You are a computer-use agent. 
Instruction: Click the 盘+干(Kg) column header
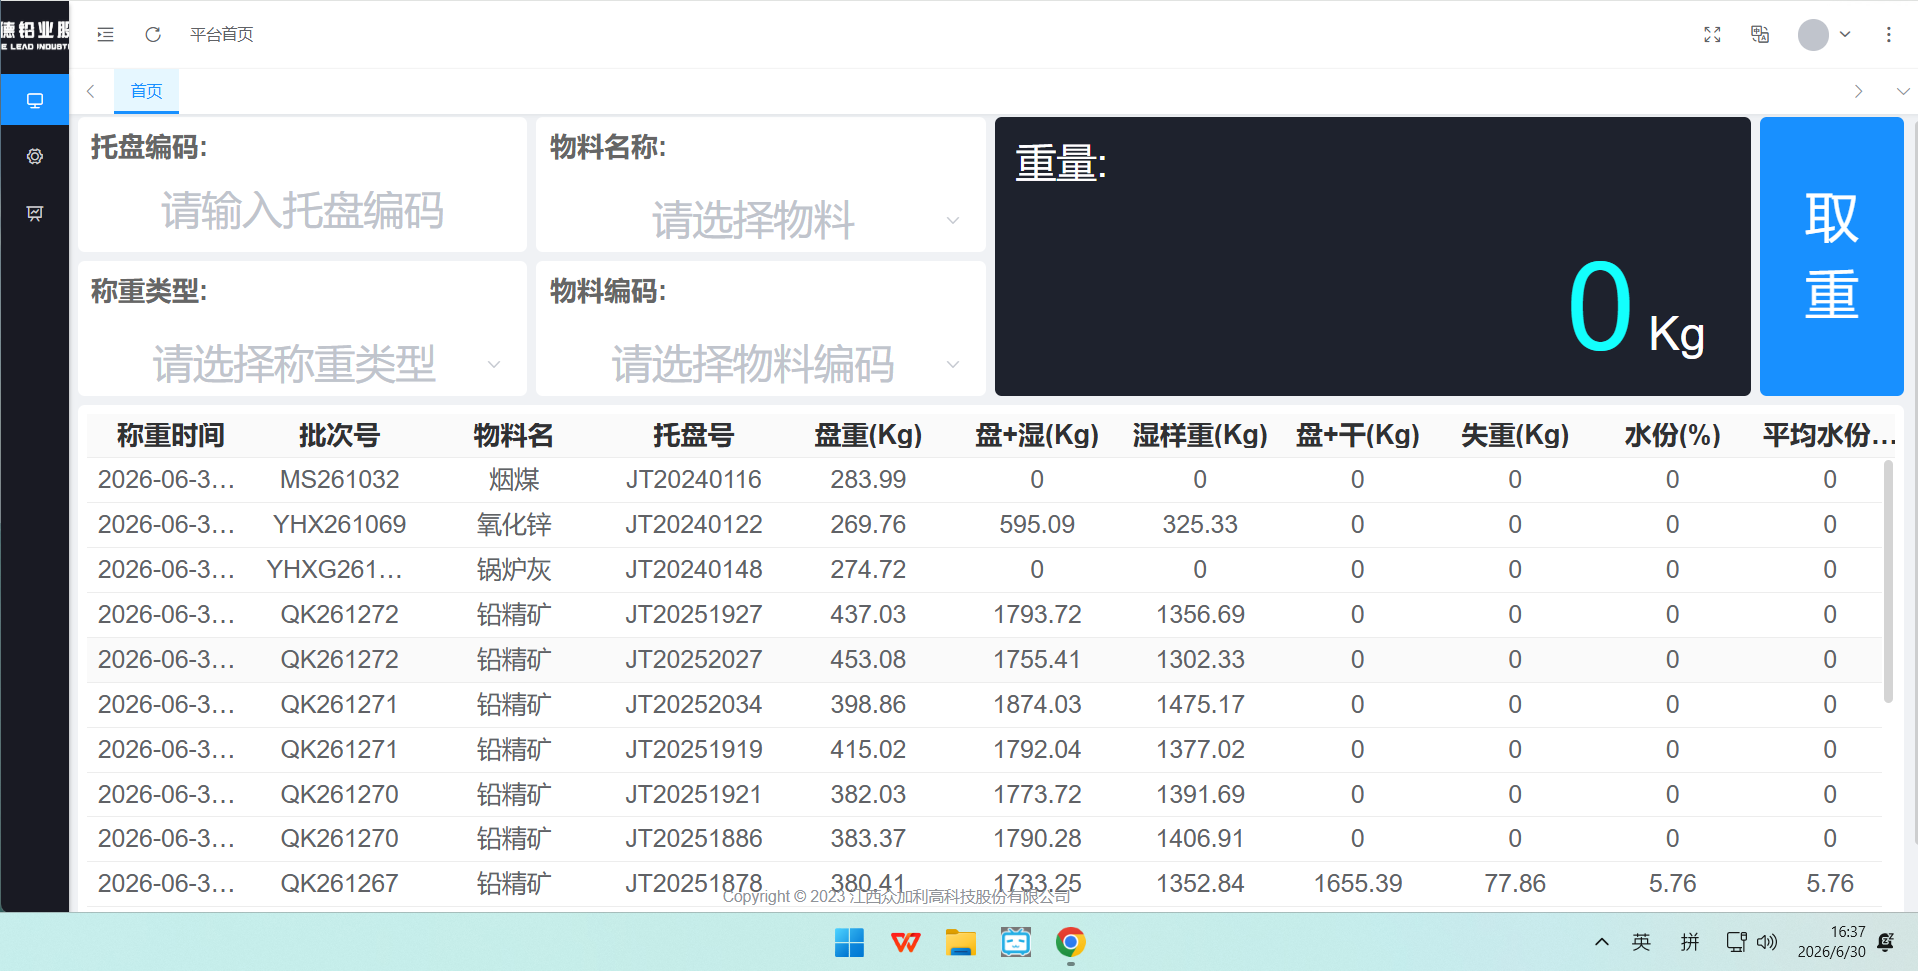pos(1357,436)
